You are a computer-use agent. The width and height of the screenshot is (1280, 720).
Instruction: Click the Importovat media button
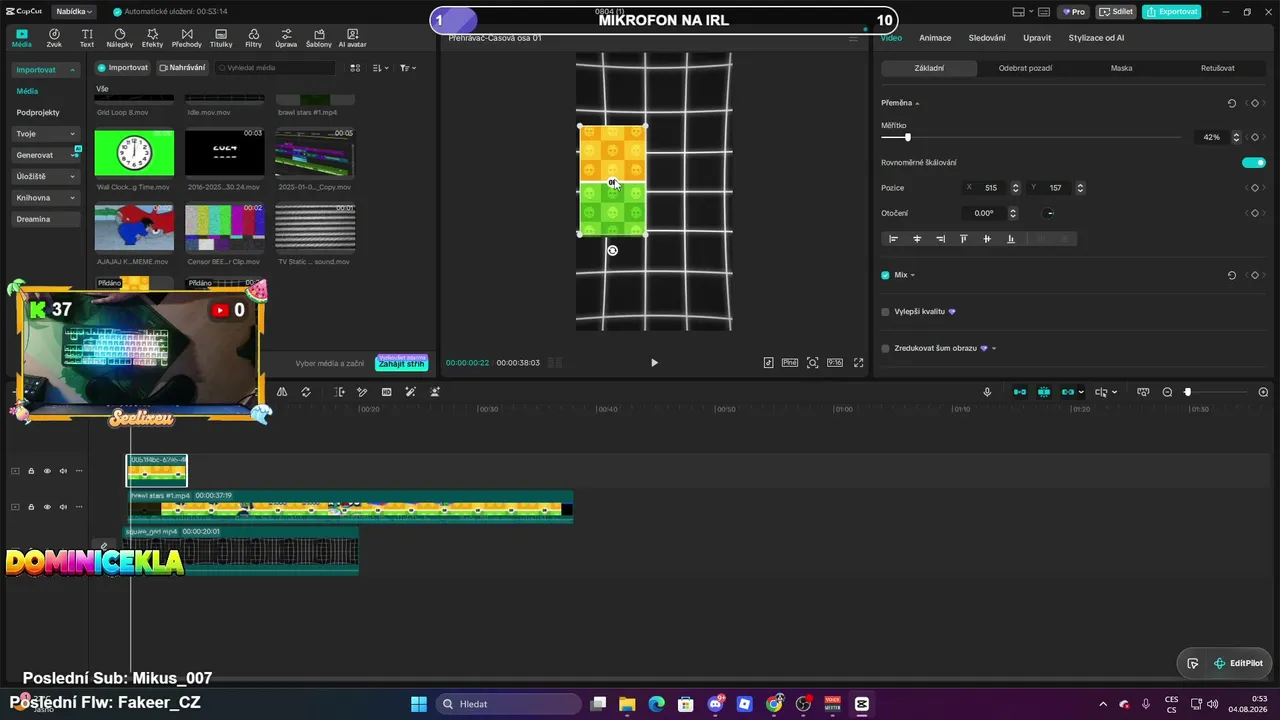123,68
